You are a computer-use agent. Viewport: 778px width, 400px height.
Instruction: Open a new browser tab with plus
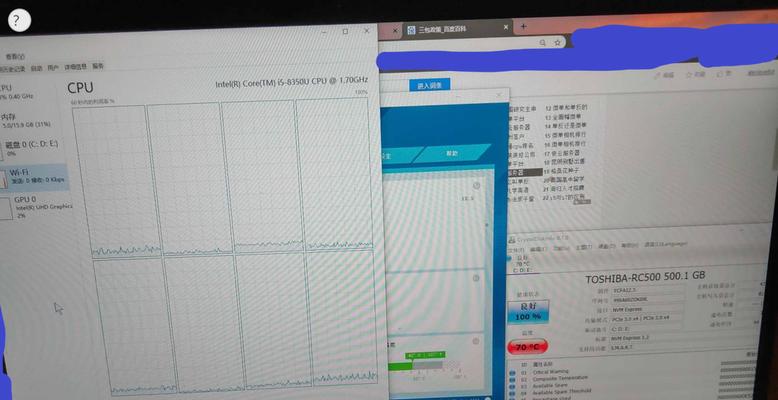[x=523, y=26]
